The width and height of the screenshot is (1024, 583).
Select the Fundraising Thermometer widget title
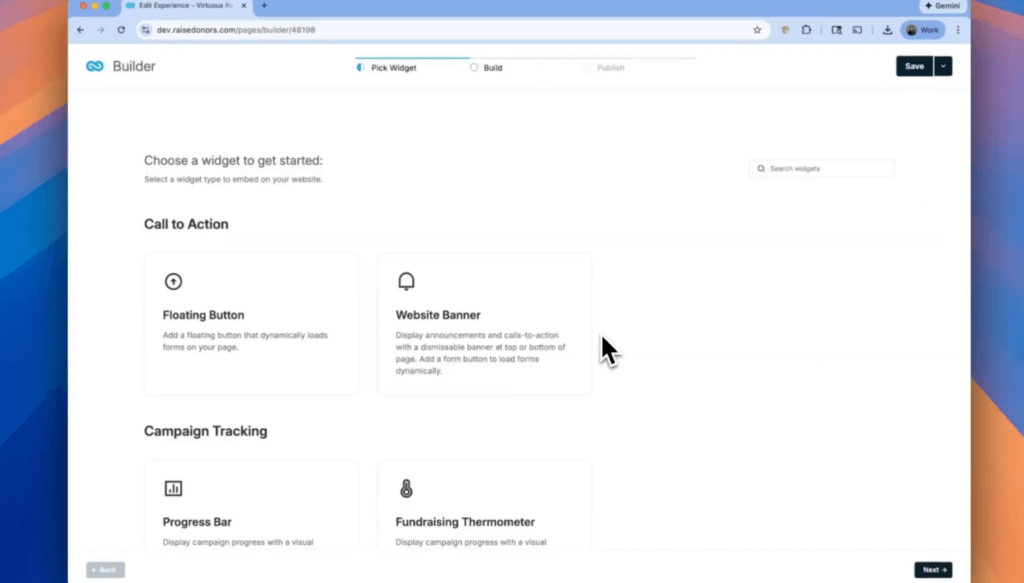click(x=465, y=522)
